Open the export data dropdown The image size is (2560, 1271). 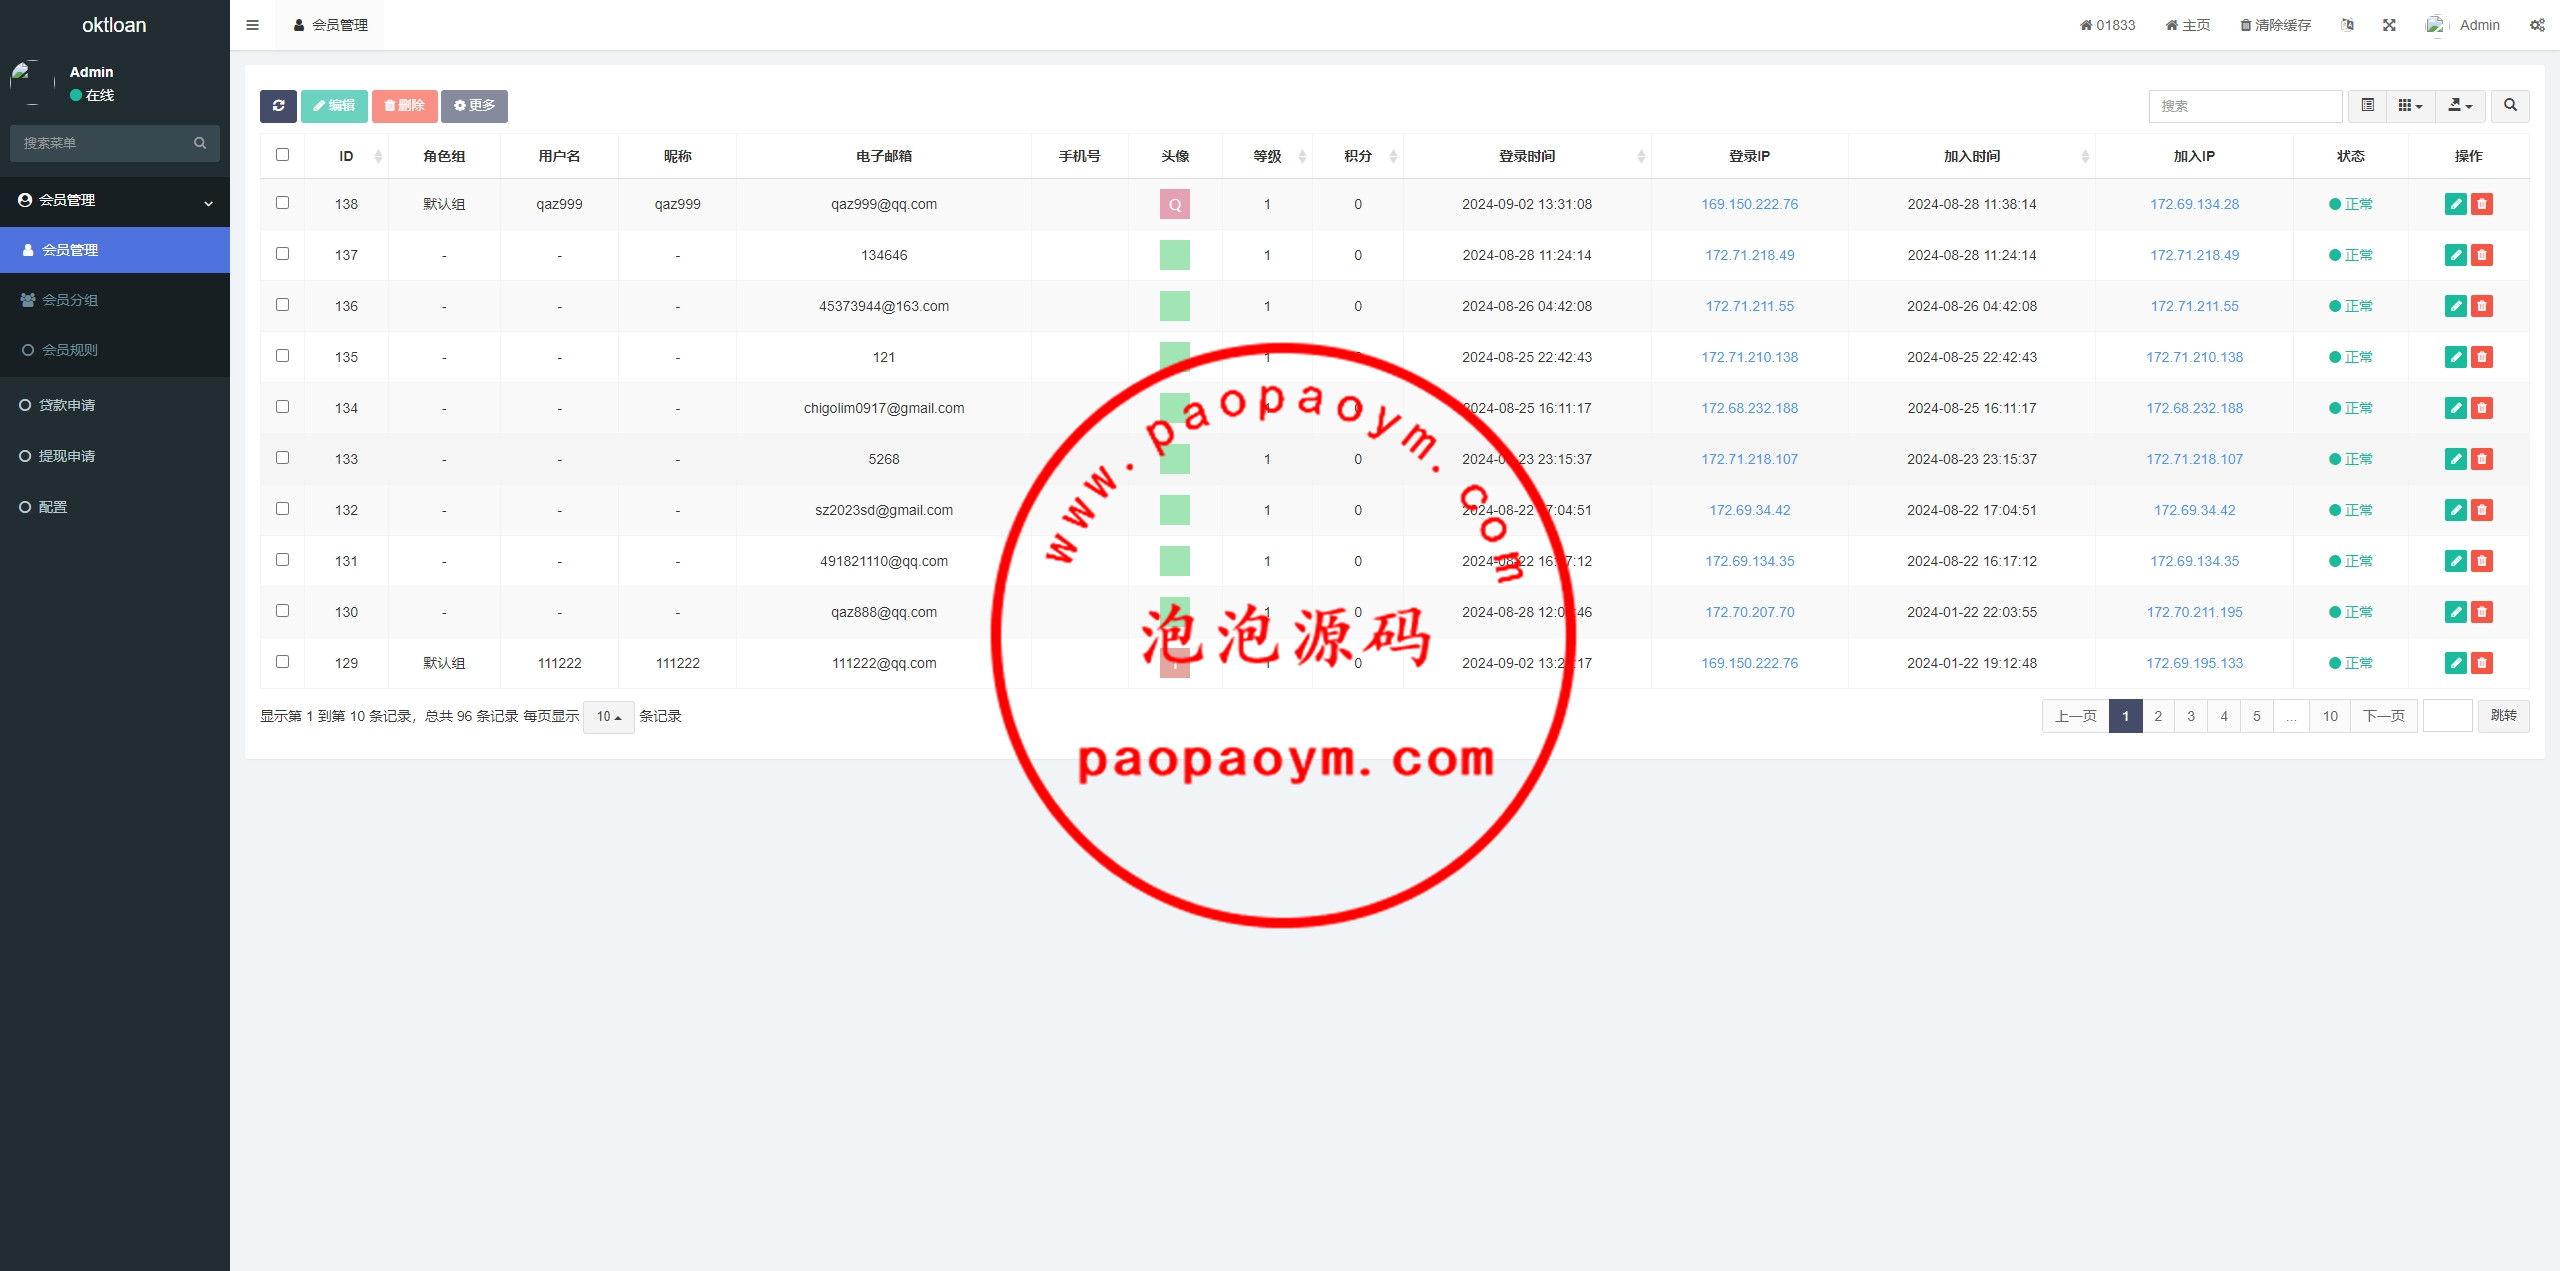pos(2460,106)
